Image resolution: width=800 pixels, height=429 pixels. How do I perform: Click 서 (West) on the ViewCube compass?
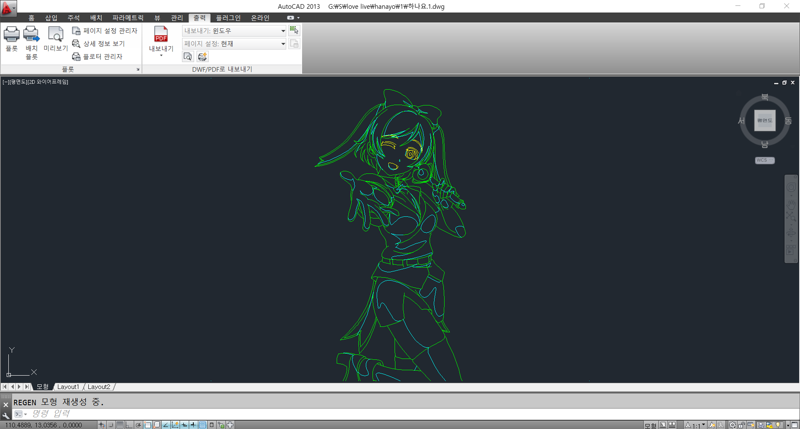(x=741, y=121)
